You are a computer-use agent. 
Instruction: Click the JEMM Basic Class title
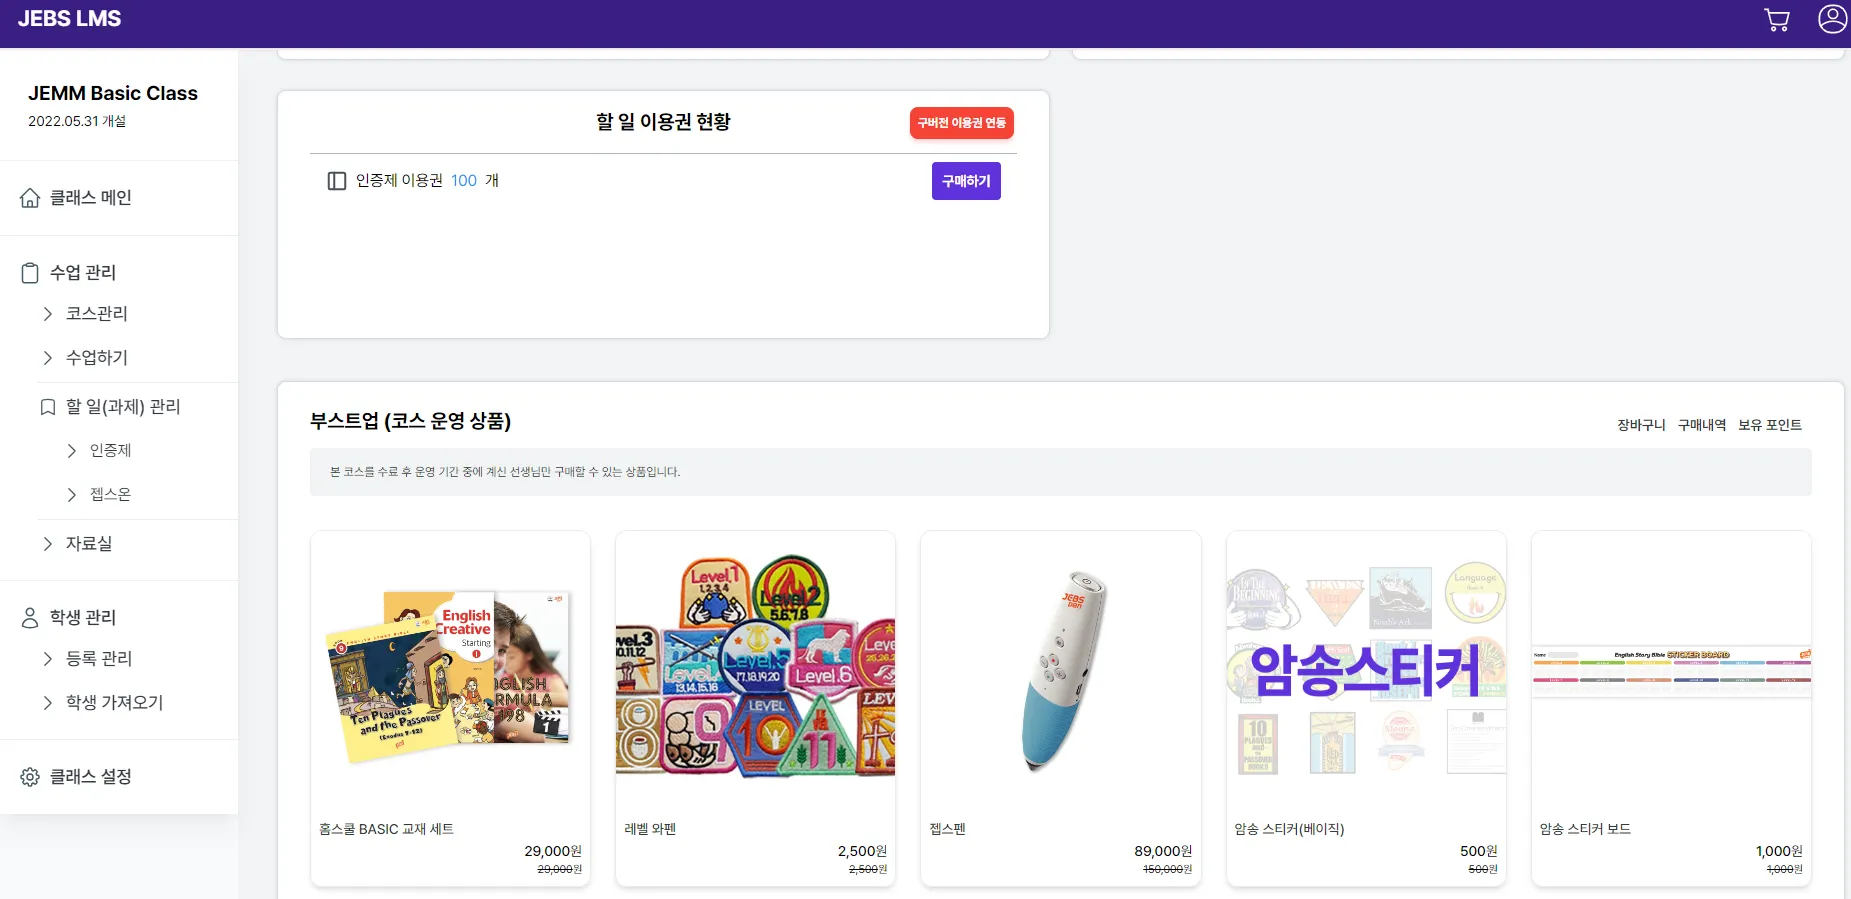[113, 93]
